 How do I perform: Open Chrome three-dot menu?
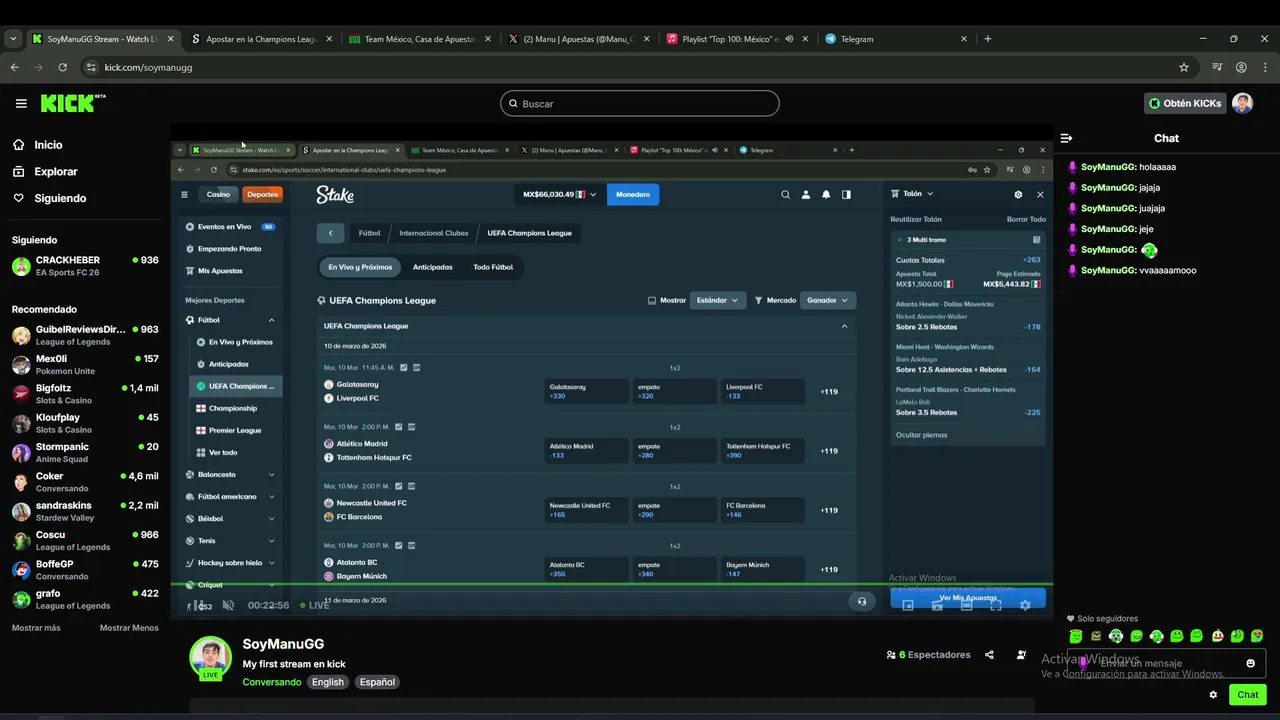coord(1264,67)
